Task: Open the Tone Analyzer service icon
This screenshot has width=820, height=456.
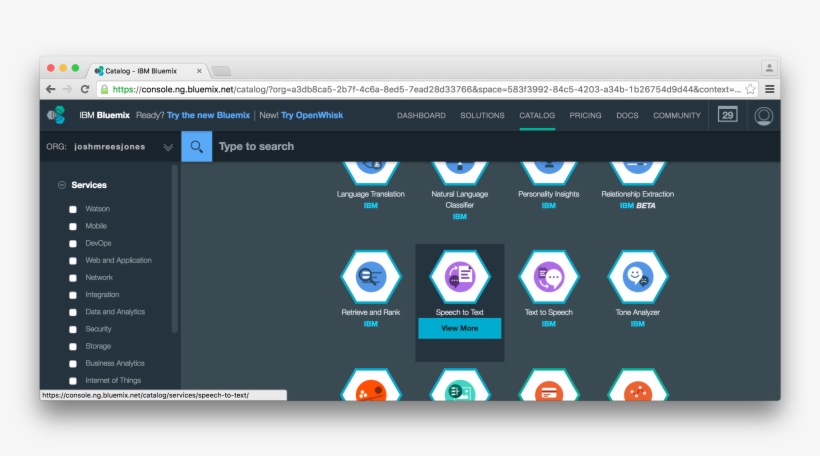Action: click(637, 277)
